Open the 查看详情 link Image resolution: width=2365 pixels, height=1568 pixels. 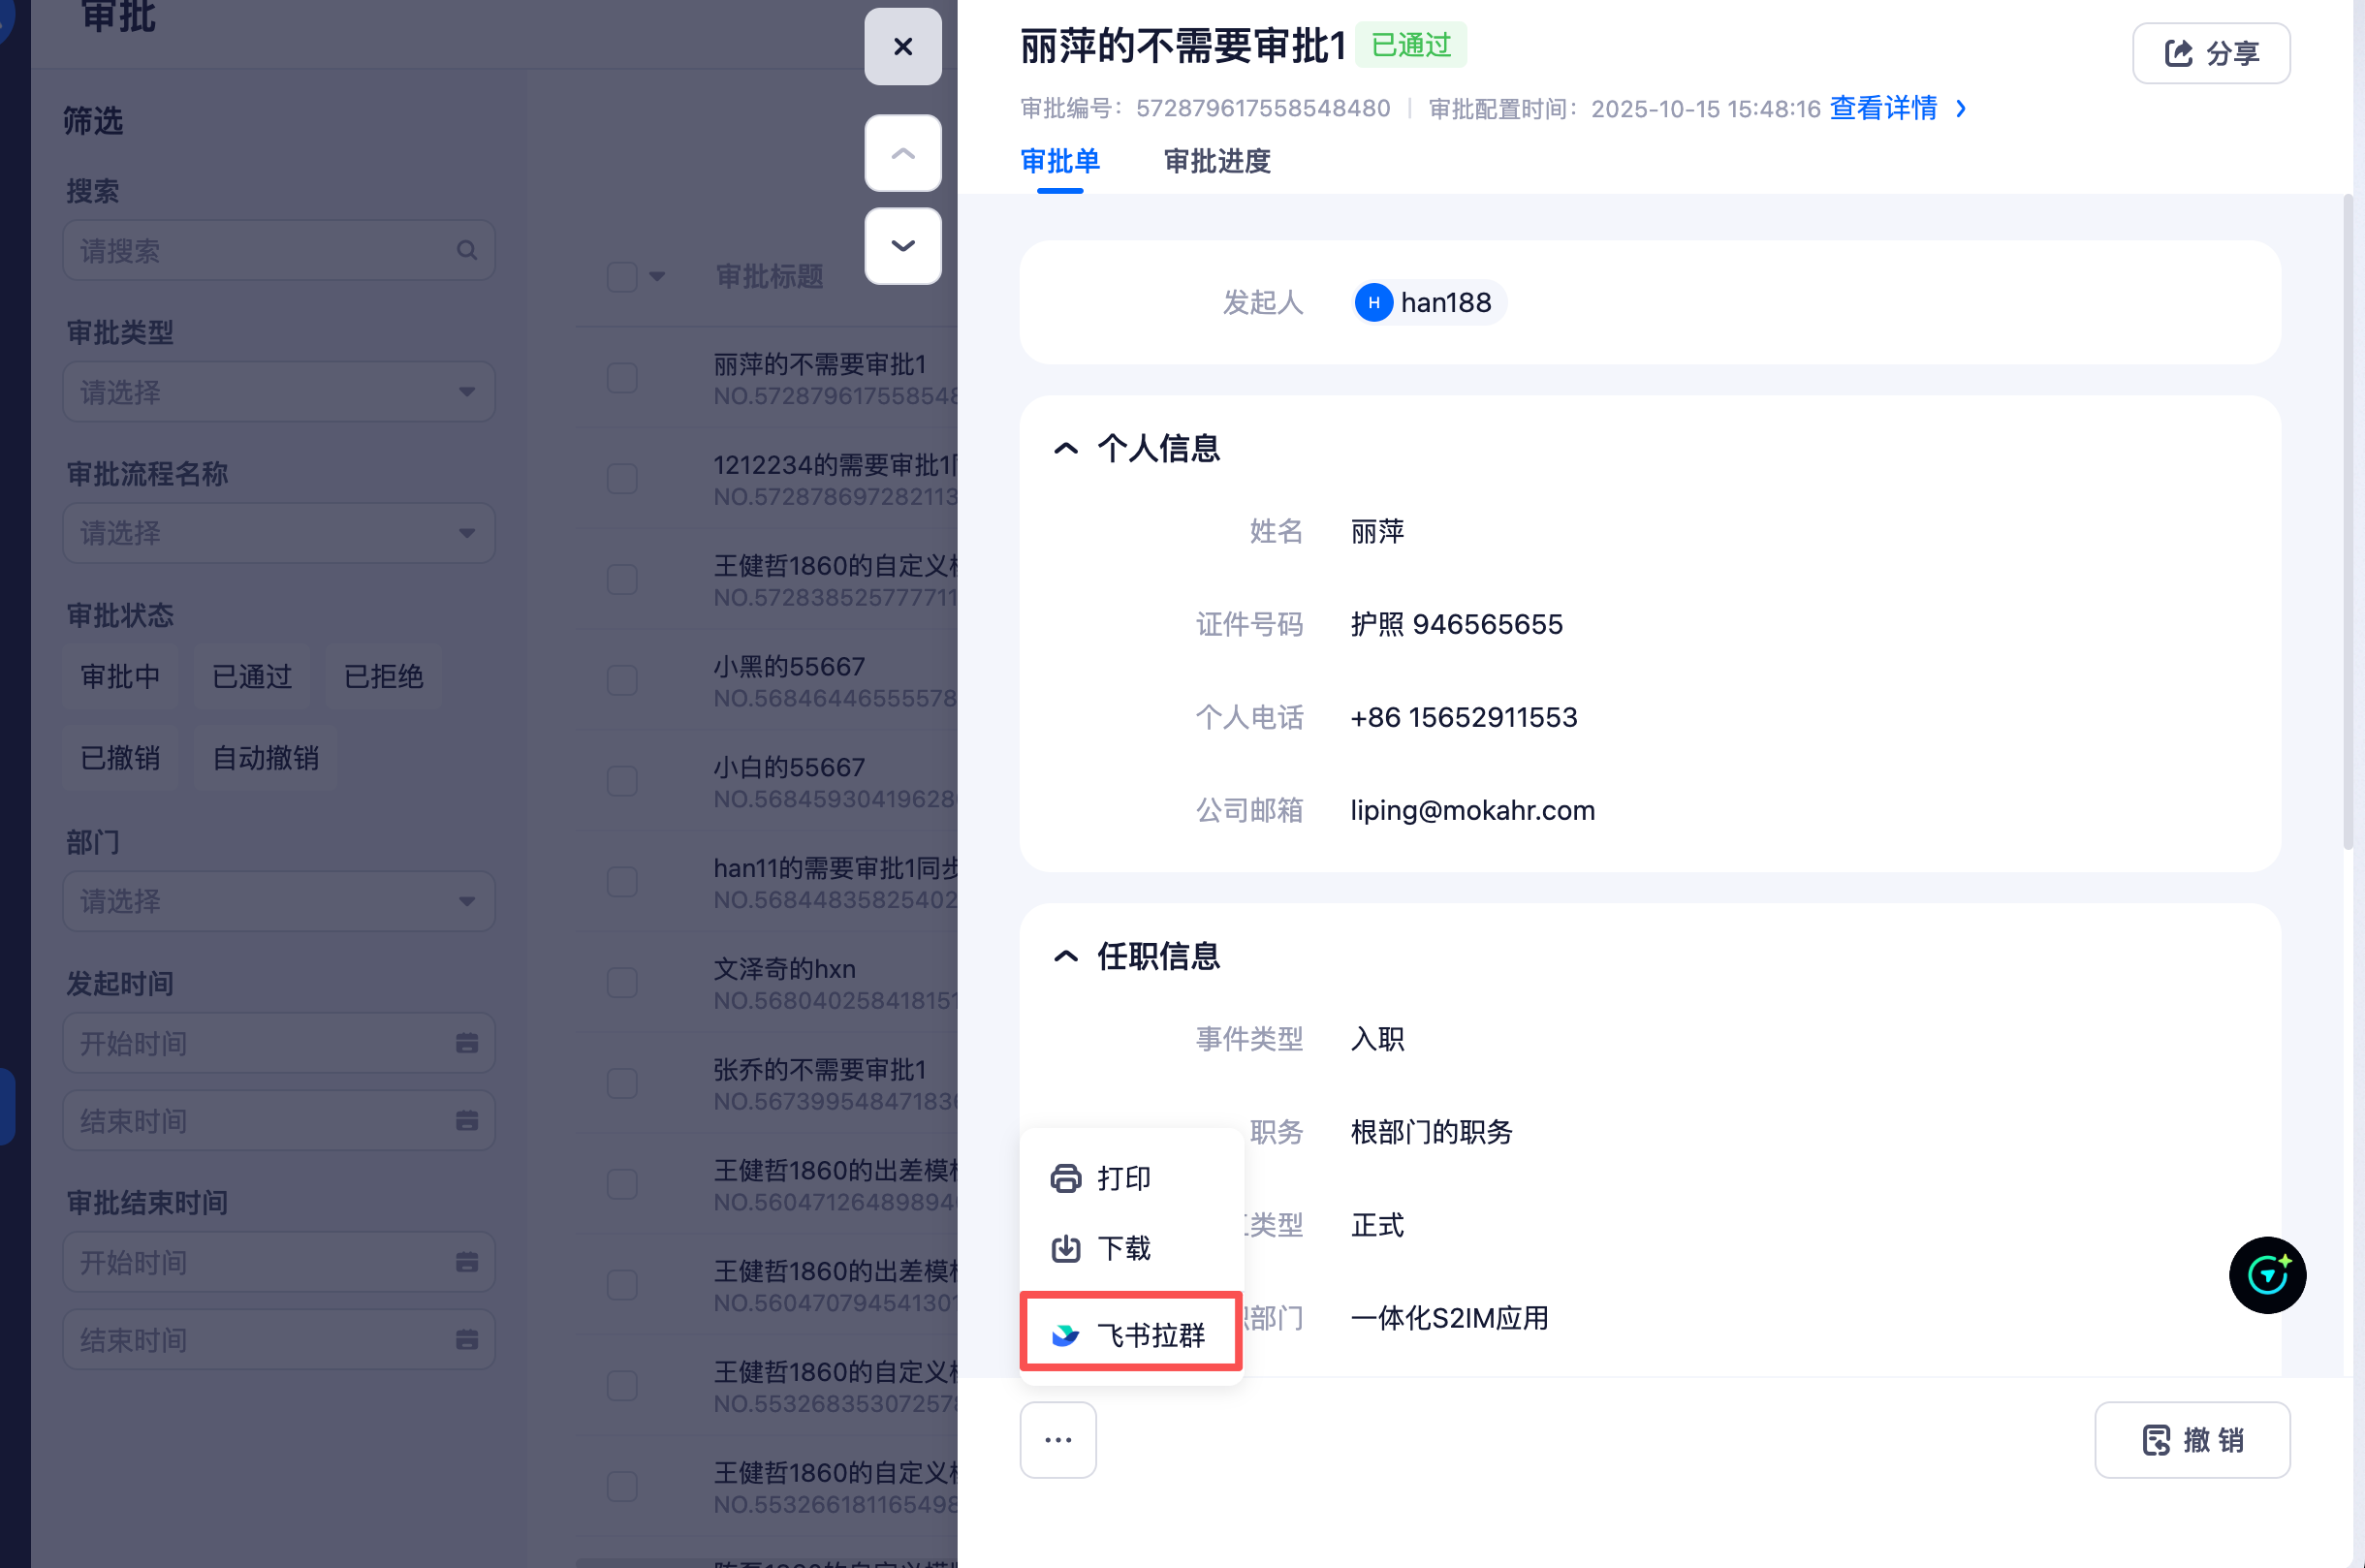(x=1883, y=108)
